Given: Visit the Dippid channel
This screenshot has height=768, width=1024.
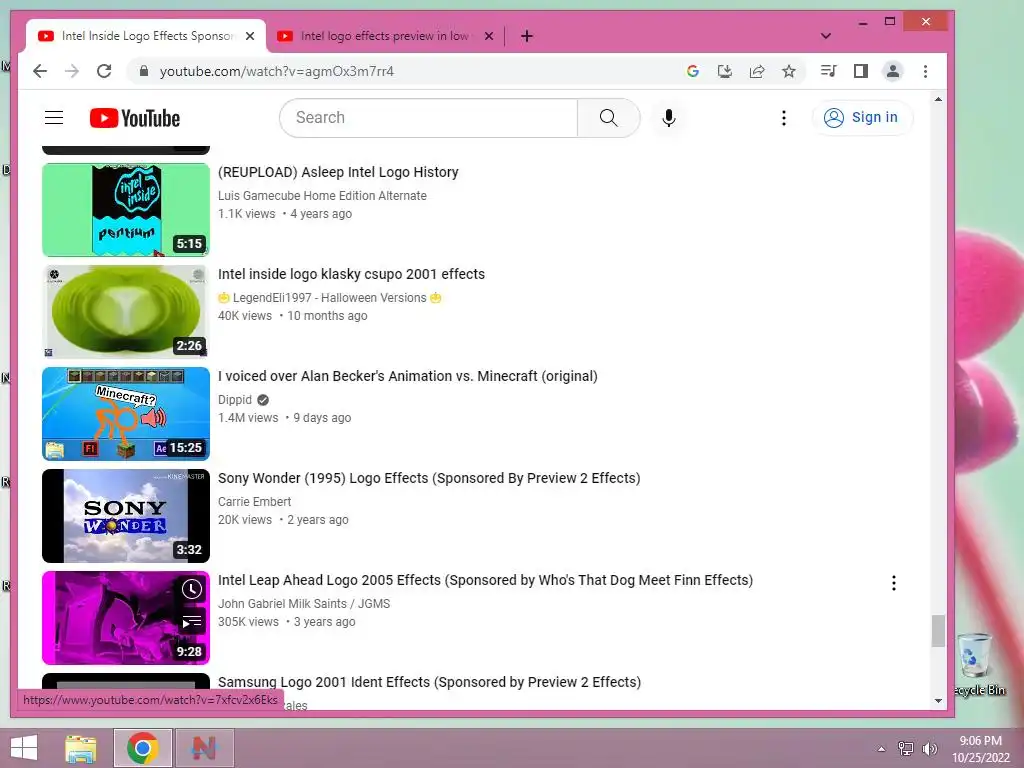Looking at the screenshot, I should click(x=234, y=400).
